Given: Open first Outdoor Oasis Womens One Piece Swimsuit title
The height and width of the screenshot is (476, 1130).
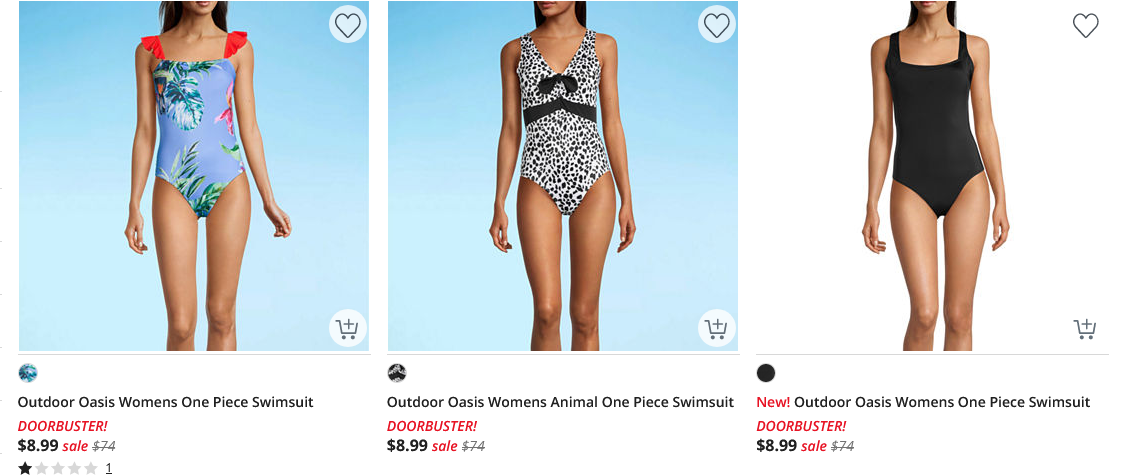Looking at the screenshot, I should pyautogui.click(x=166, y=402).
